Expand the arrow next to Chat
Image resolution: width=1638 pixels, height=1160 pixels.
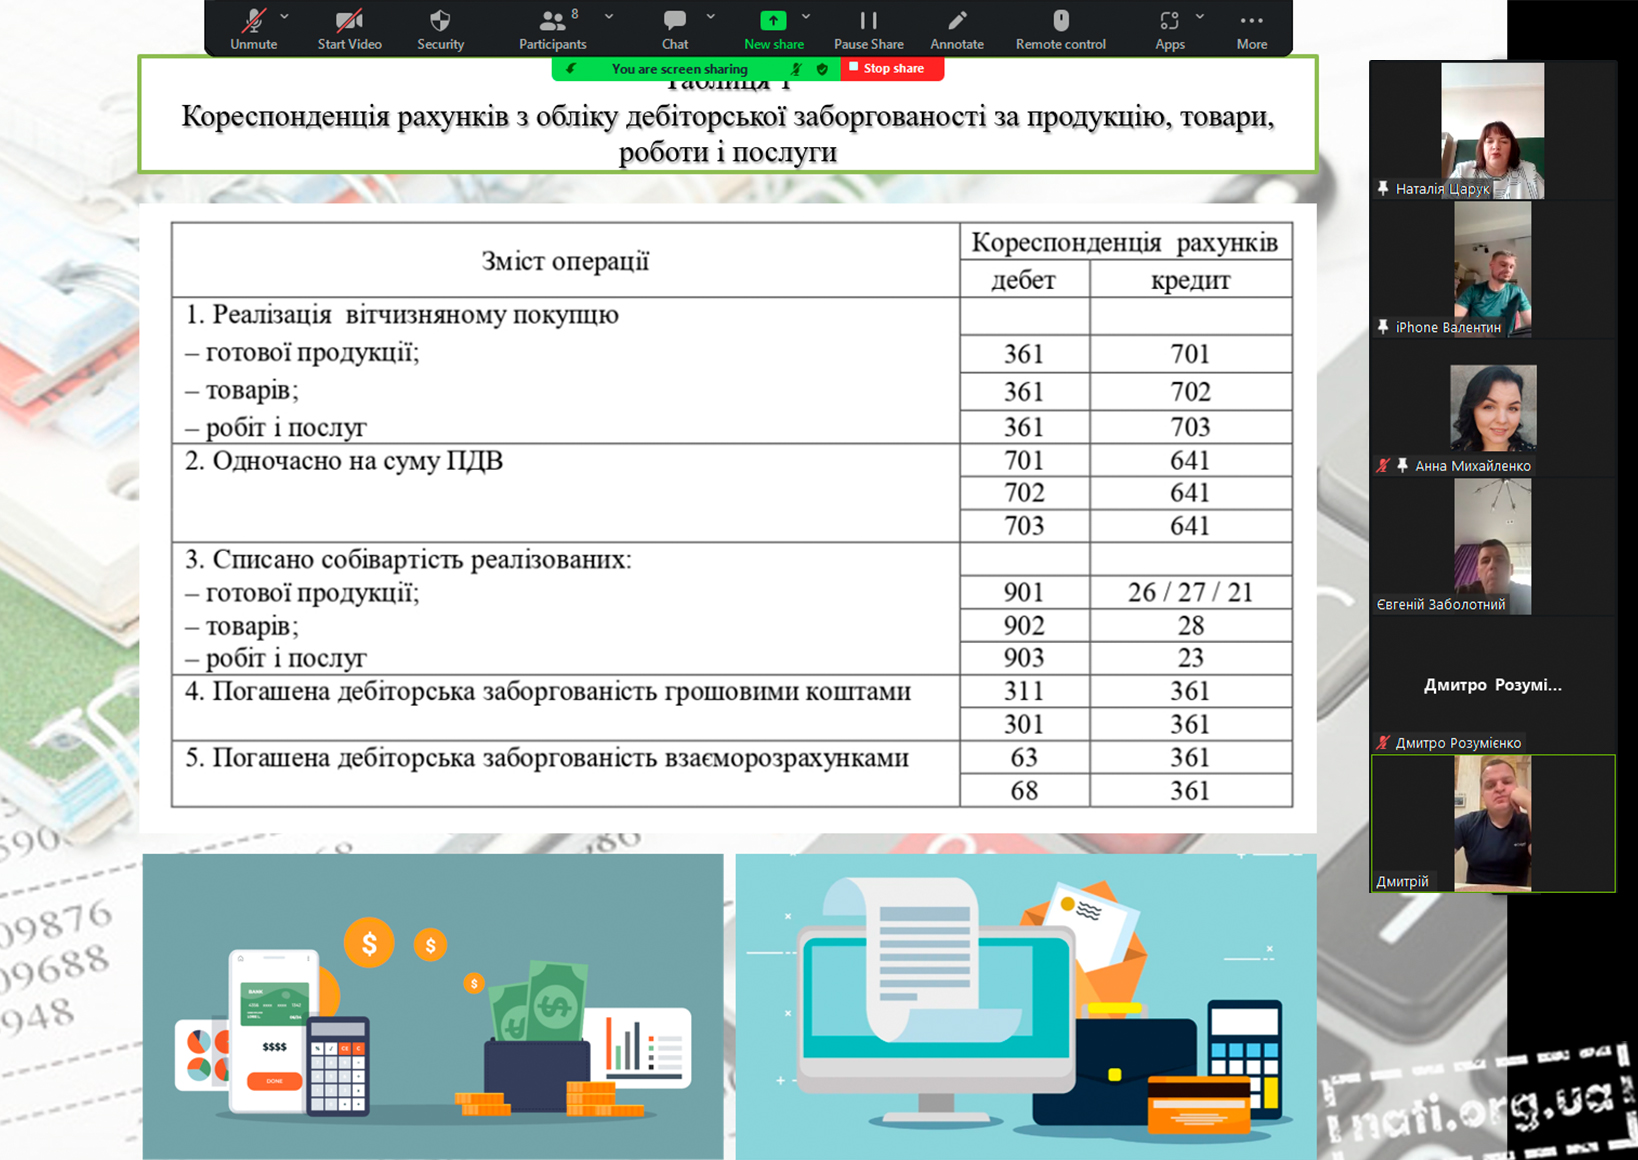pyautogui.click(x=711, y=17)
